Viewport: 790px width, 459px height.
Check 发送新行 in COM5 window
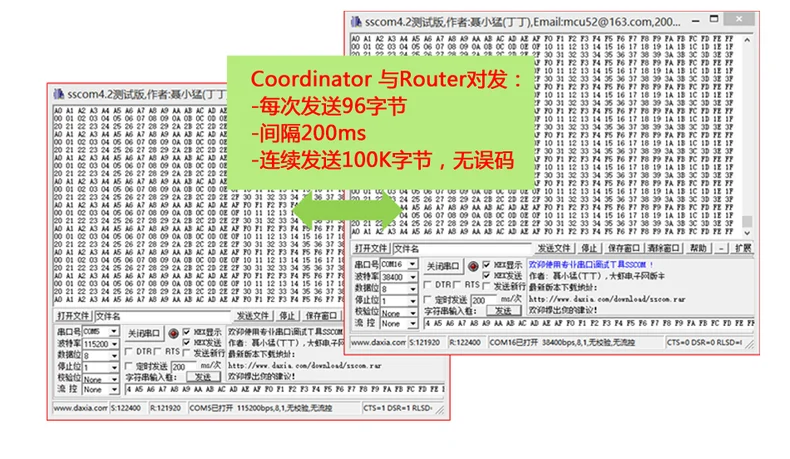187,353
